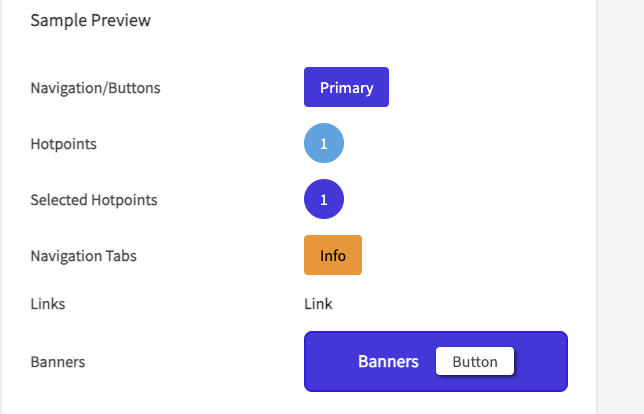
Task: Tap the number in the unselected hotpoint
Action: click(x=324, y=144)
